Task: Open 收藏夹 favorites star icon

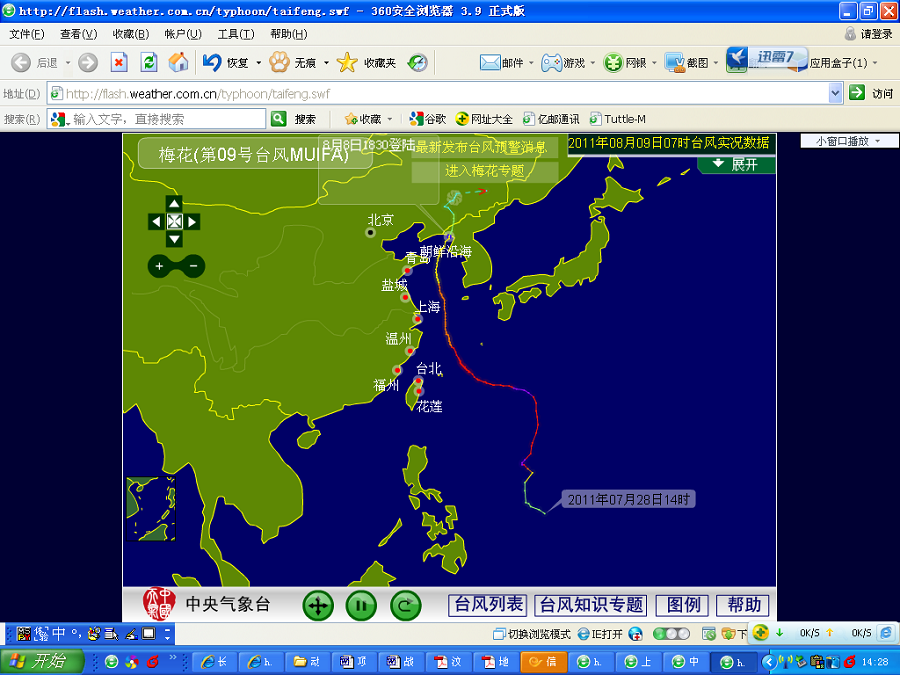Action: (x=346, y=62)
